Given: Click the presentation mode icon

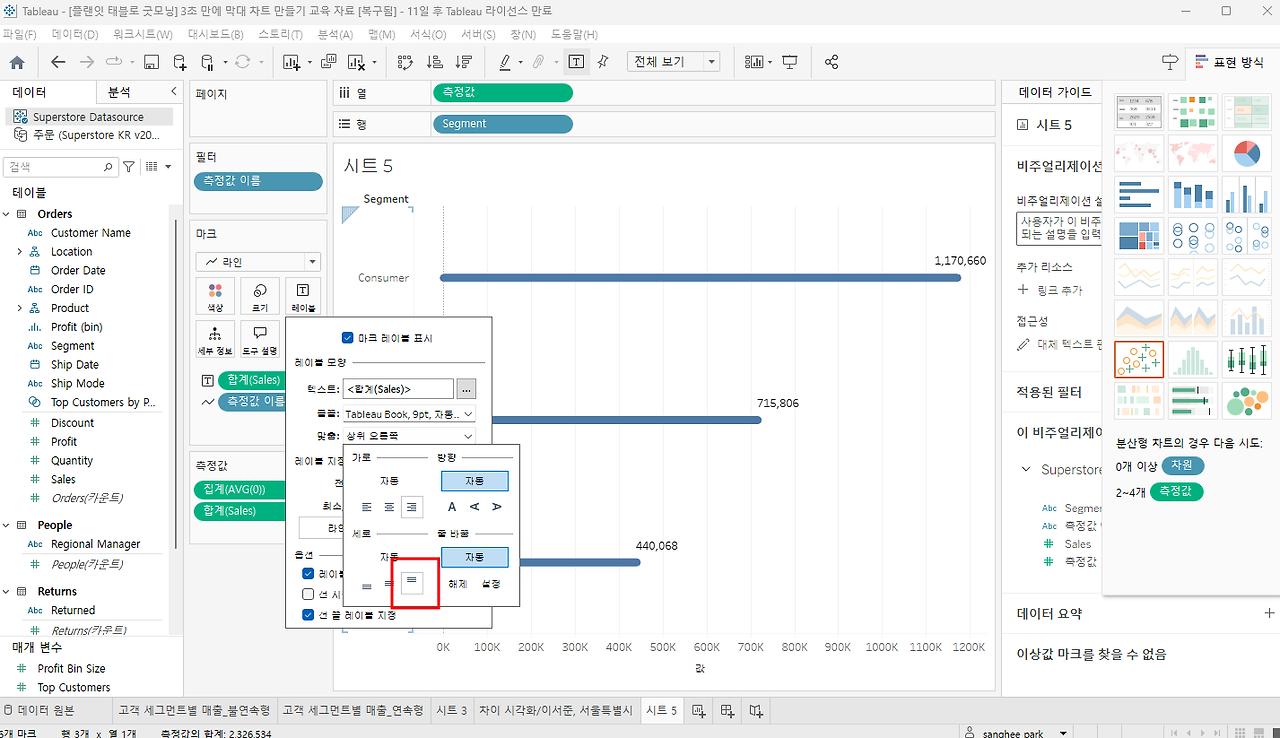Looking at the screenshot, I should click(790, 62).
